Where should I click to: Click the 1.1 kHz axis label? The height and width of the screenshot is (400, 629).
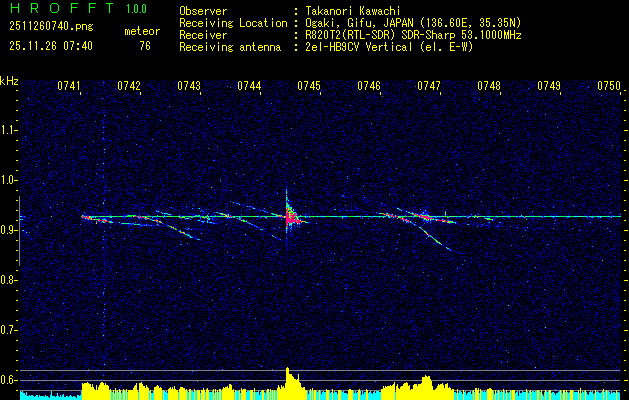coord(8,130)
